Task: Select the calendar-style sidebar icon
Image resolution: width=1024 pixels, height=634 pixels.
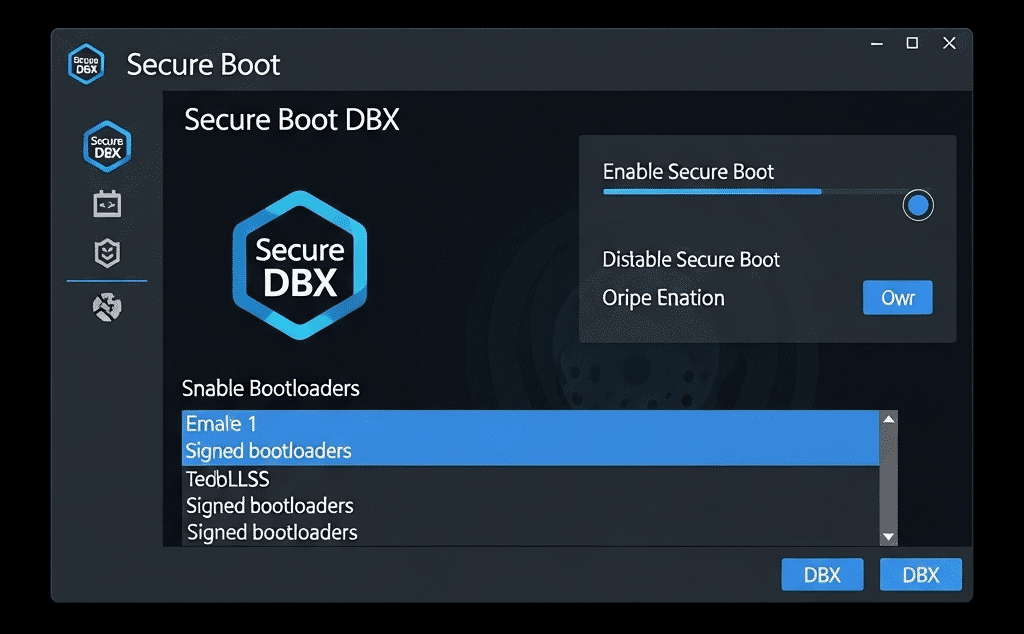Action: 107,204
